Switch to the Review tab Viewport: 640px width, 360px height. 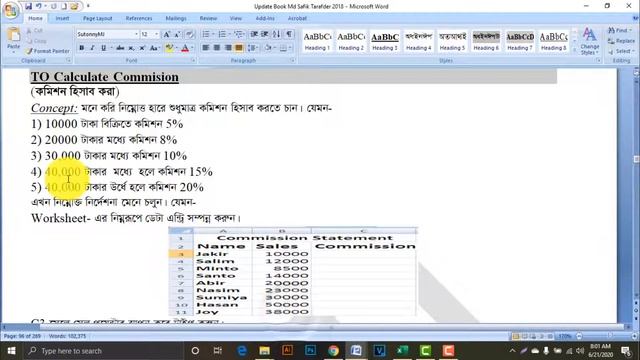tap(208, 18)
